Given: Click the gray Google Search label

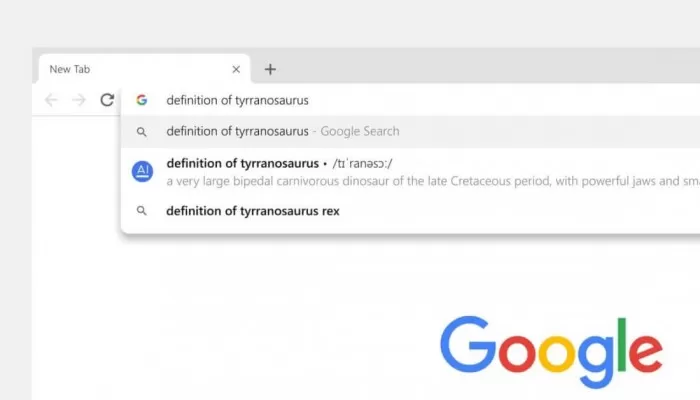Looking at the screenshot, I should (360, 131).
